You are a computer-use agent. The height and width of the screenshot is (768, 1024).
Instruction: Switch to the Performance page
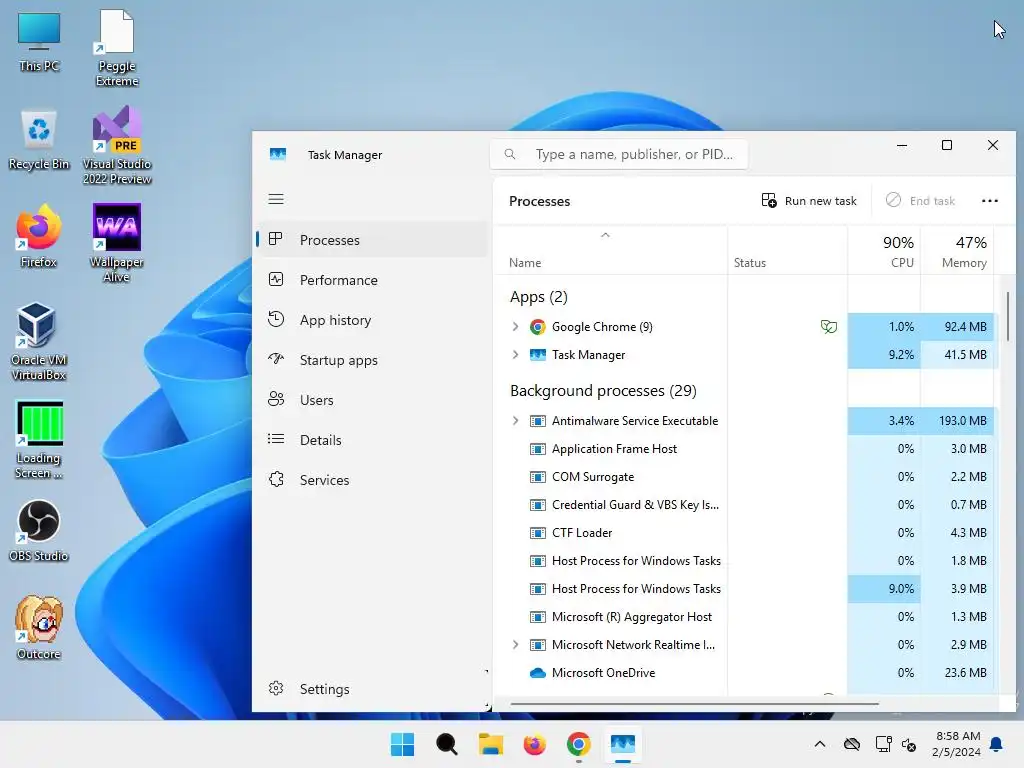pyautogui.click(x=373, y=280)
